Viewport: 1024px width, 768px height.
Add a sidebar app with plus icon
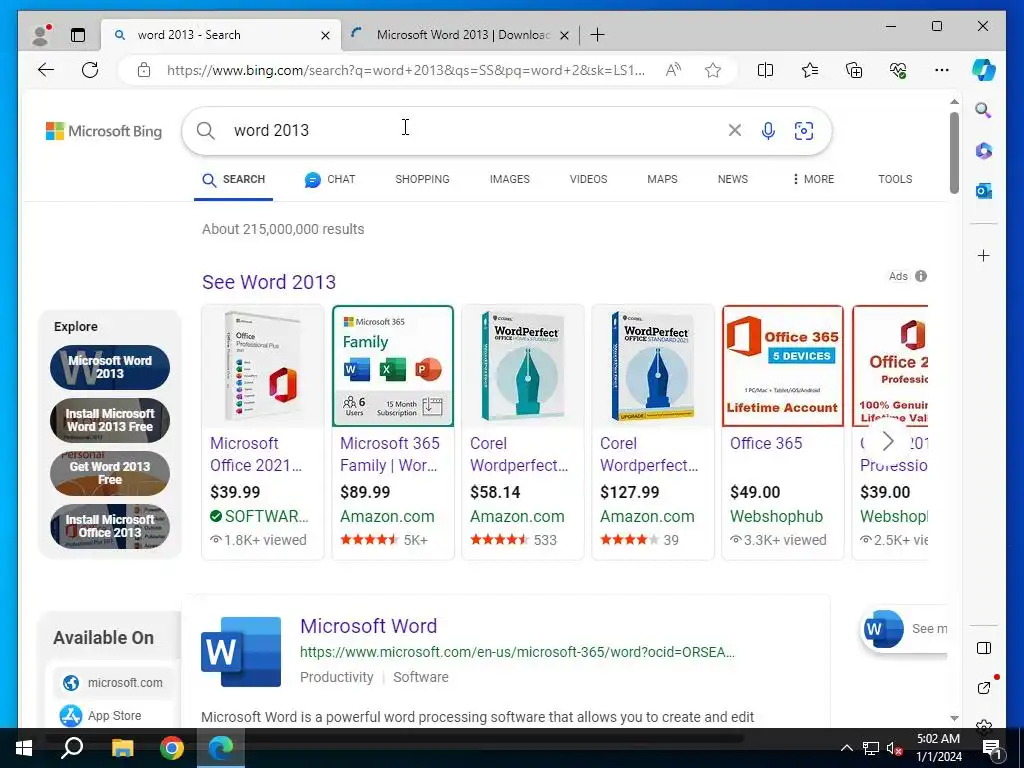984,255
